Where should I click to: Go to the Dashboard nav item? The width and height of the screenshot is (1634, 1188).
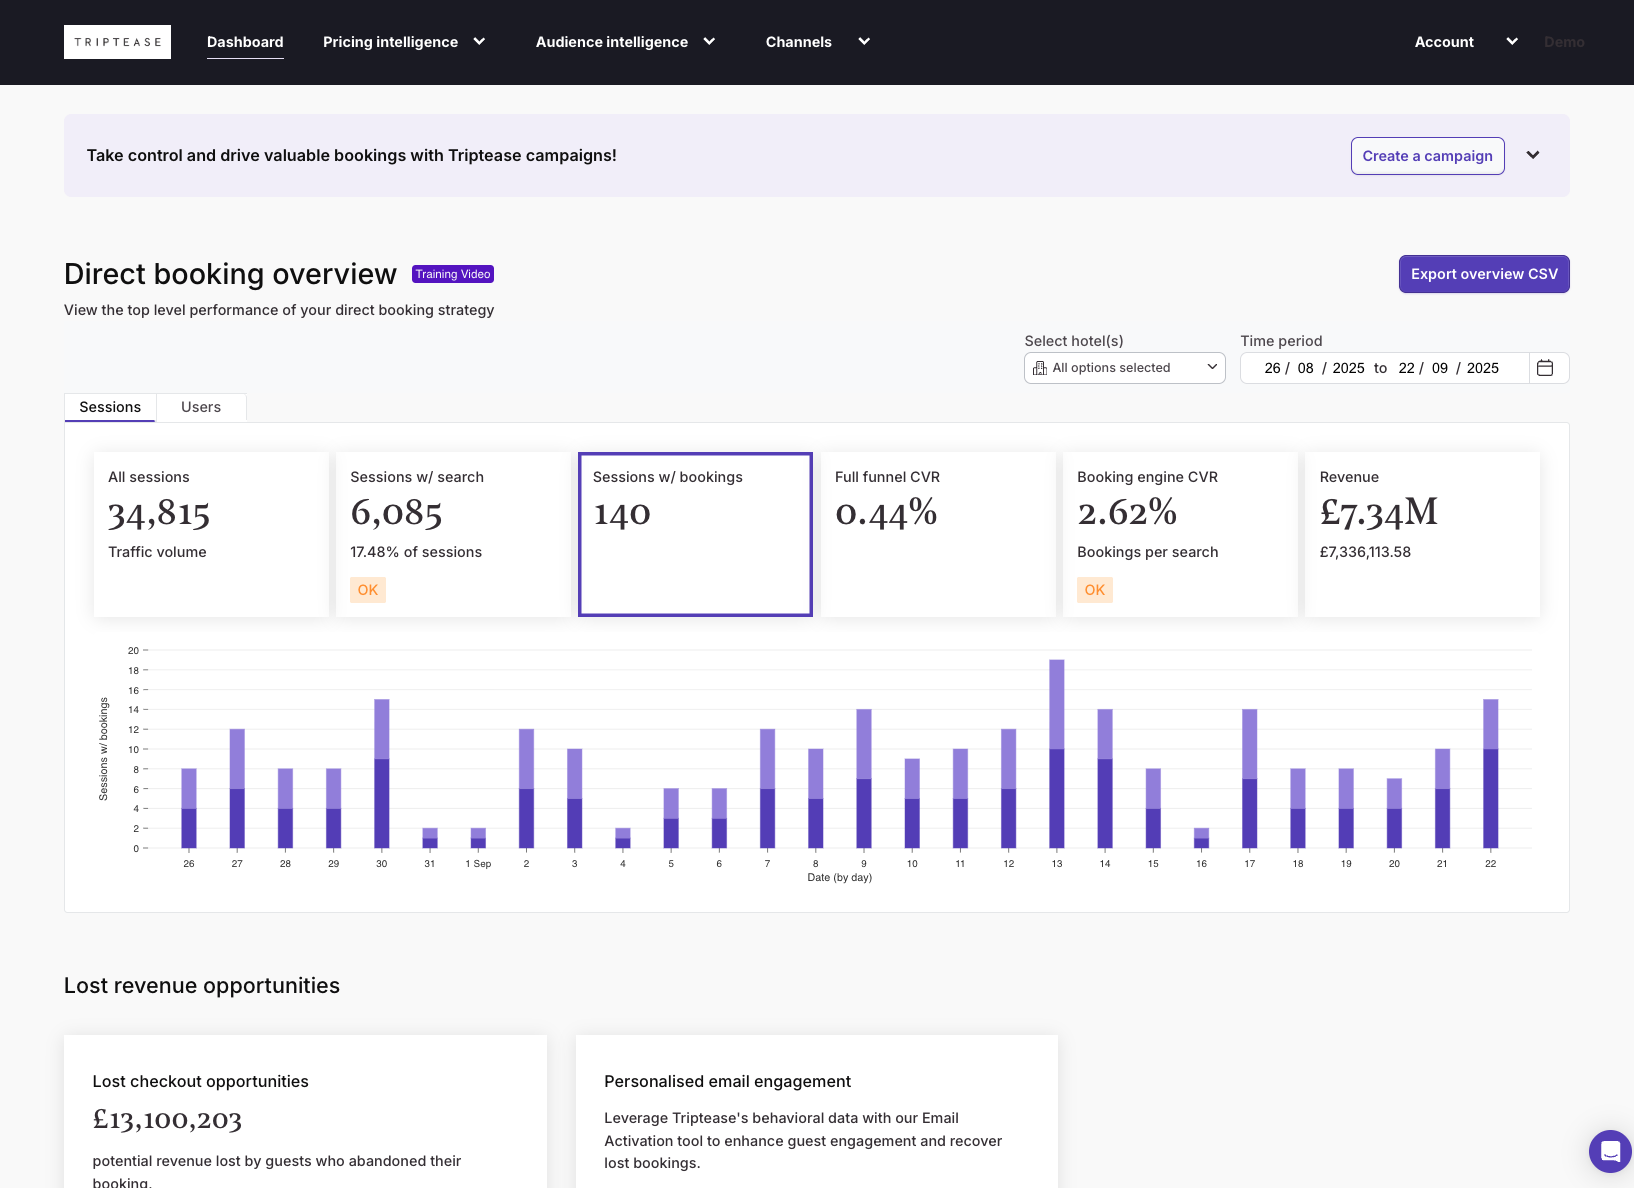pos(245,42)
